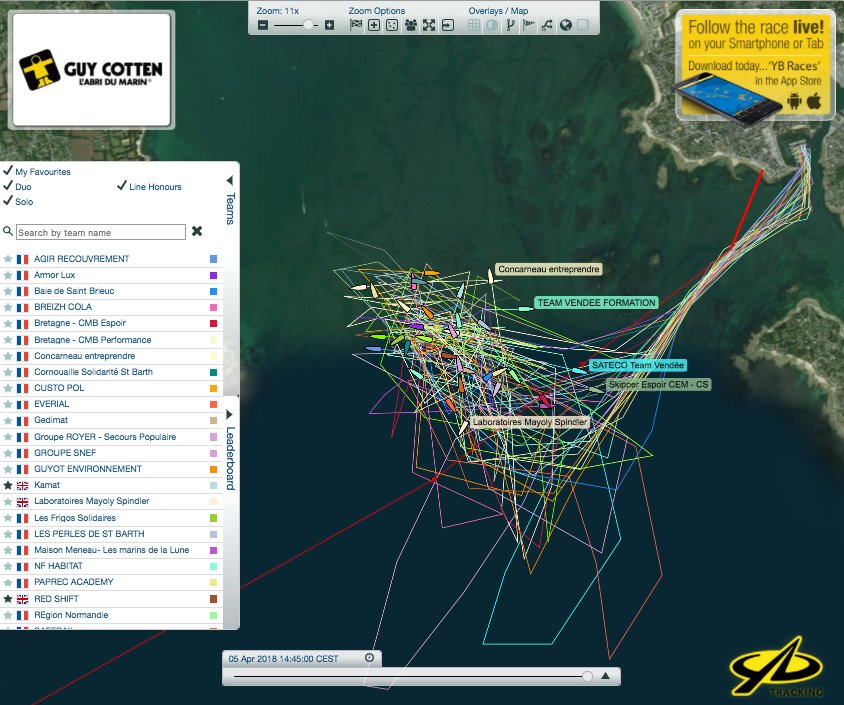Select the EVERIAL team row
This screenshot has height=705, width=844.
click(x=112, y=404)
